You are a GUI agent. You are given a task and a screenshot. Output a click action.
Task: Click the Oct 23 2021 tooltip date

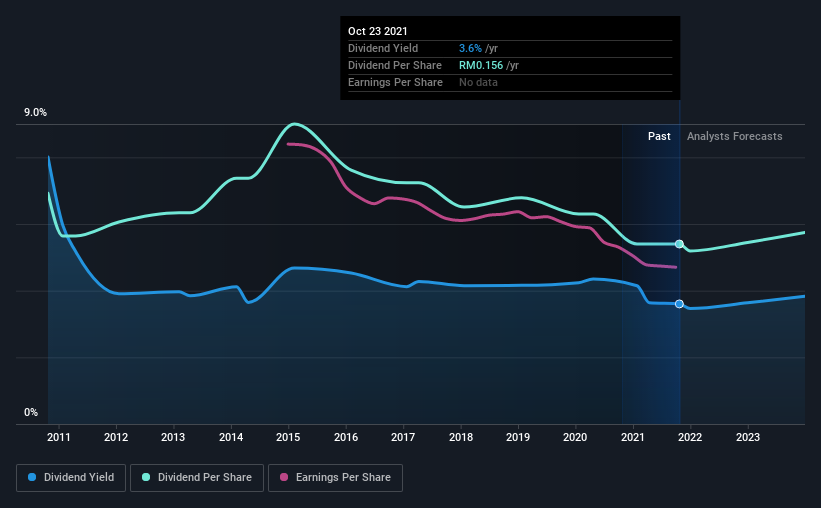378,31
